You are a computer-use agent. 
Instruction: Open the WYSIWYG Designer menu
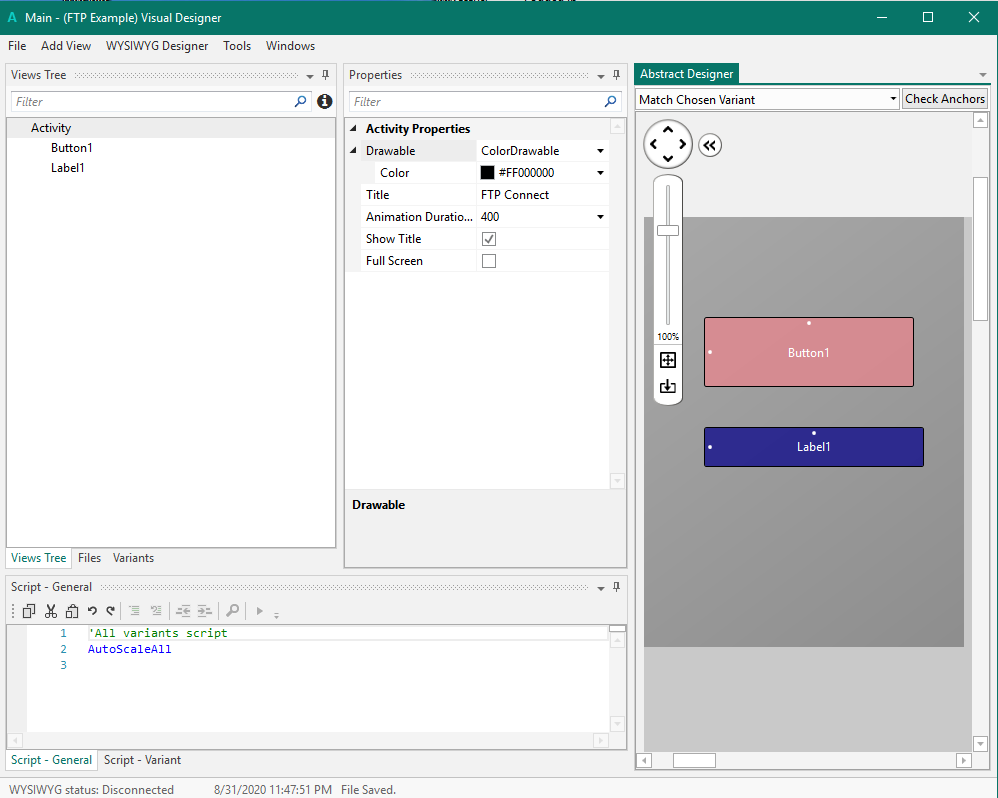point(156,45)
